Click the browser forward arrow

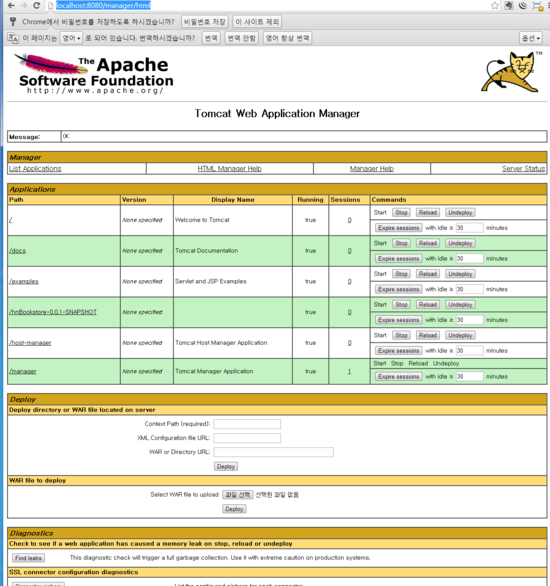click(24, 6)
